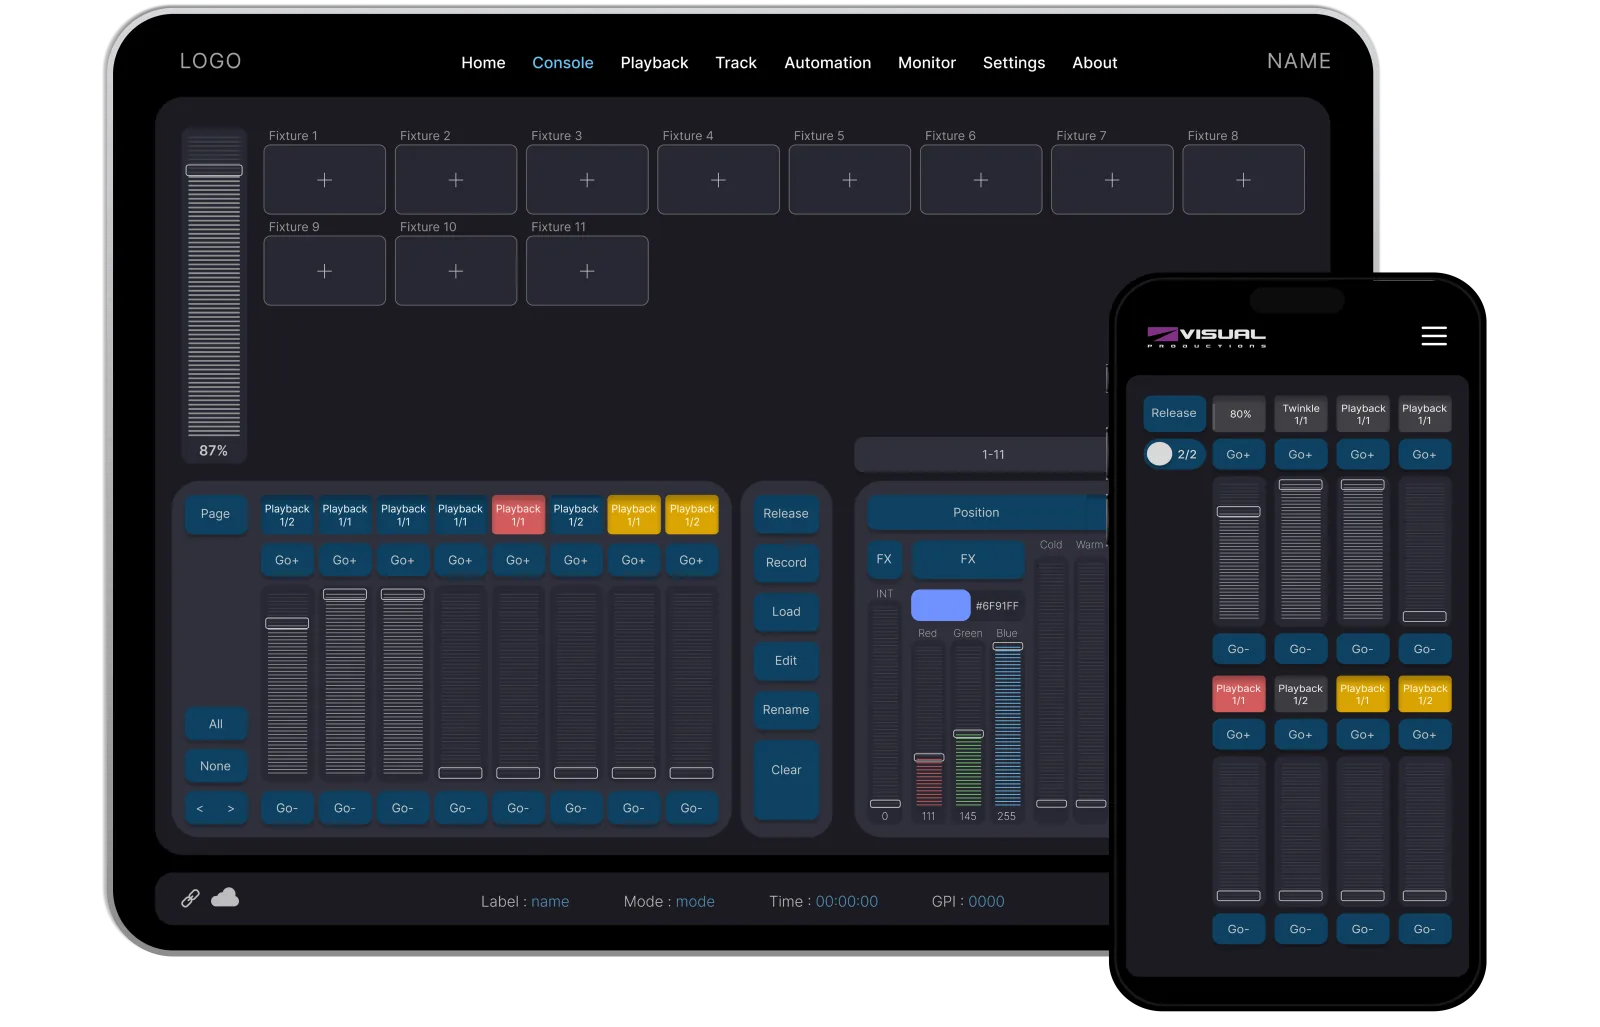Add a fixture in the Fixture 2 slot
The image size is (1600, 1027).
pyautogui.click(x=456, y=180)
